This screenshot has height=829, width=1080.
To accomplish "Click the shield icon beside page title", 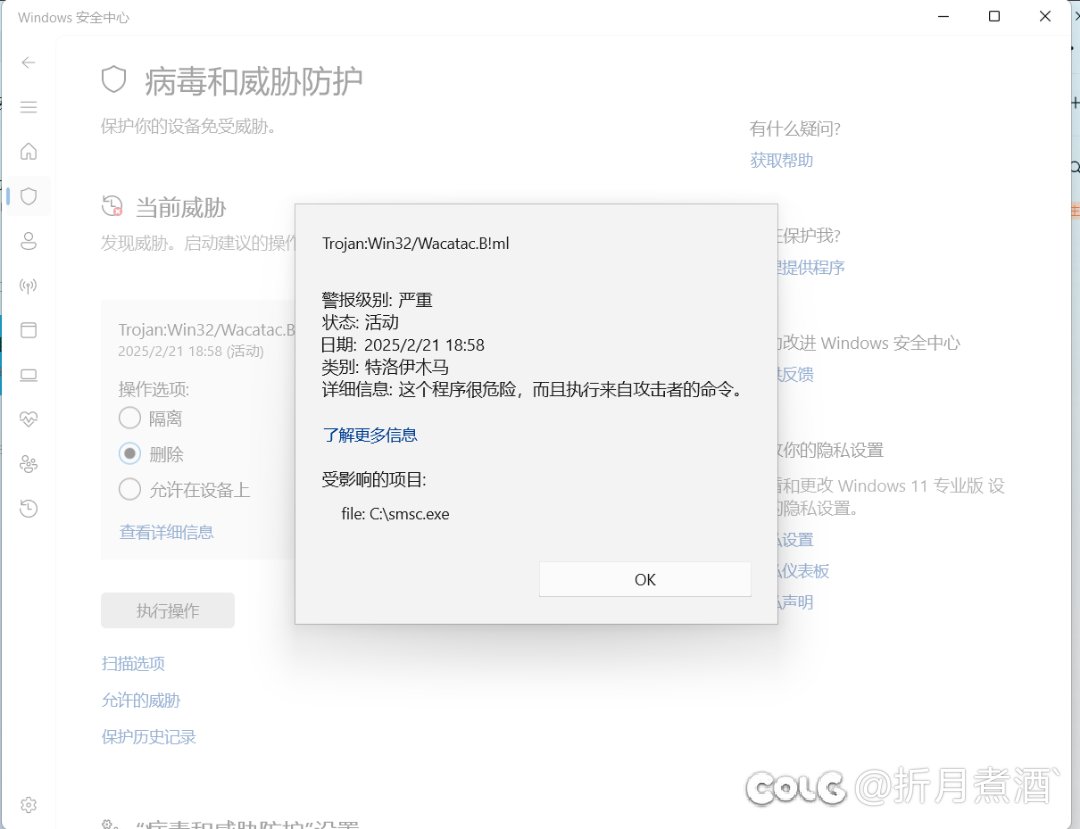I will pyautogui.click(x=114, y=80).
